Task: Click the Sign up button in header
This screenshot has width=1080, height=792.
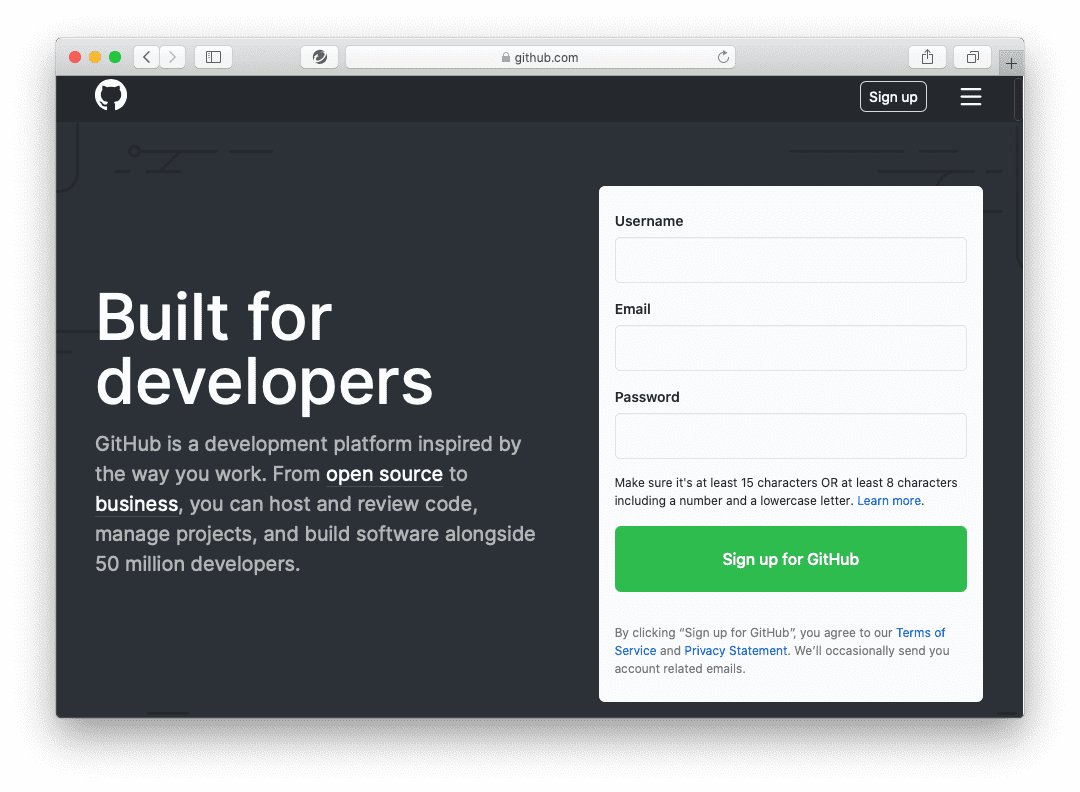Action: click(893, 96)
